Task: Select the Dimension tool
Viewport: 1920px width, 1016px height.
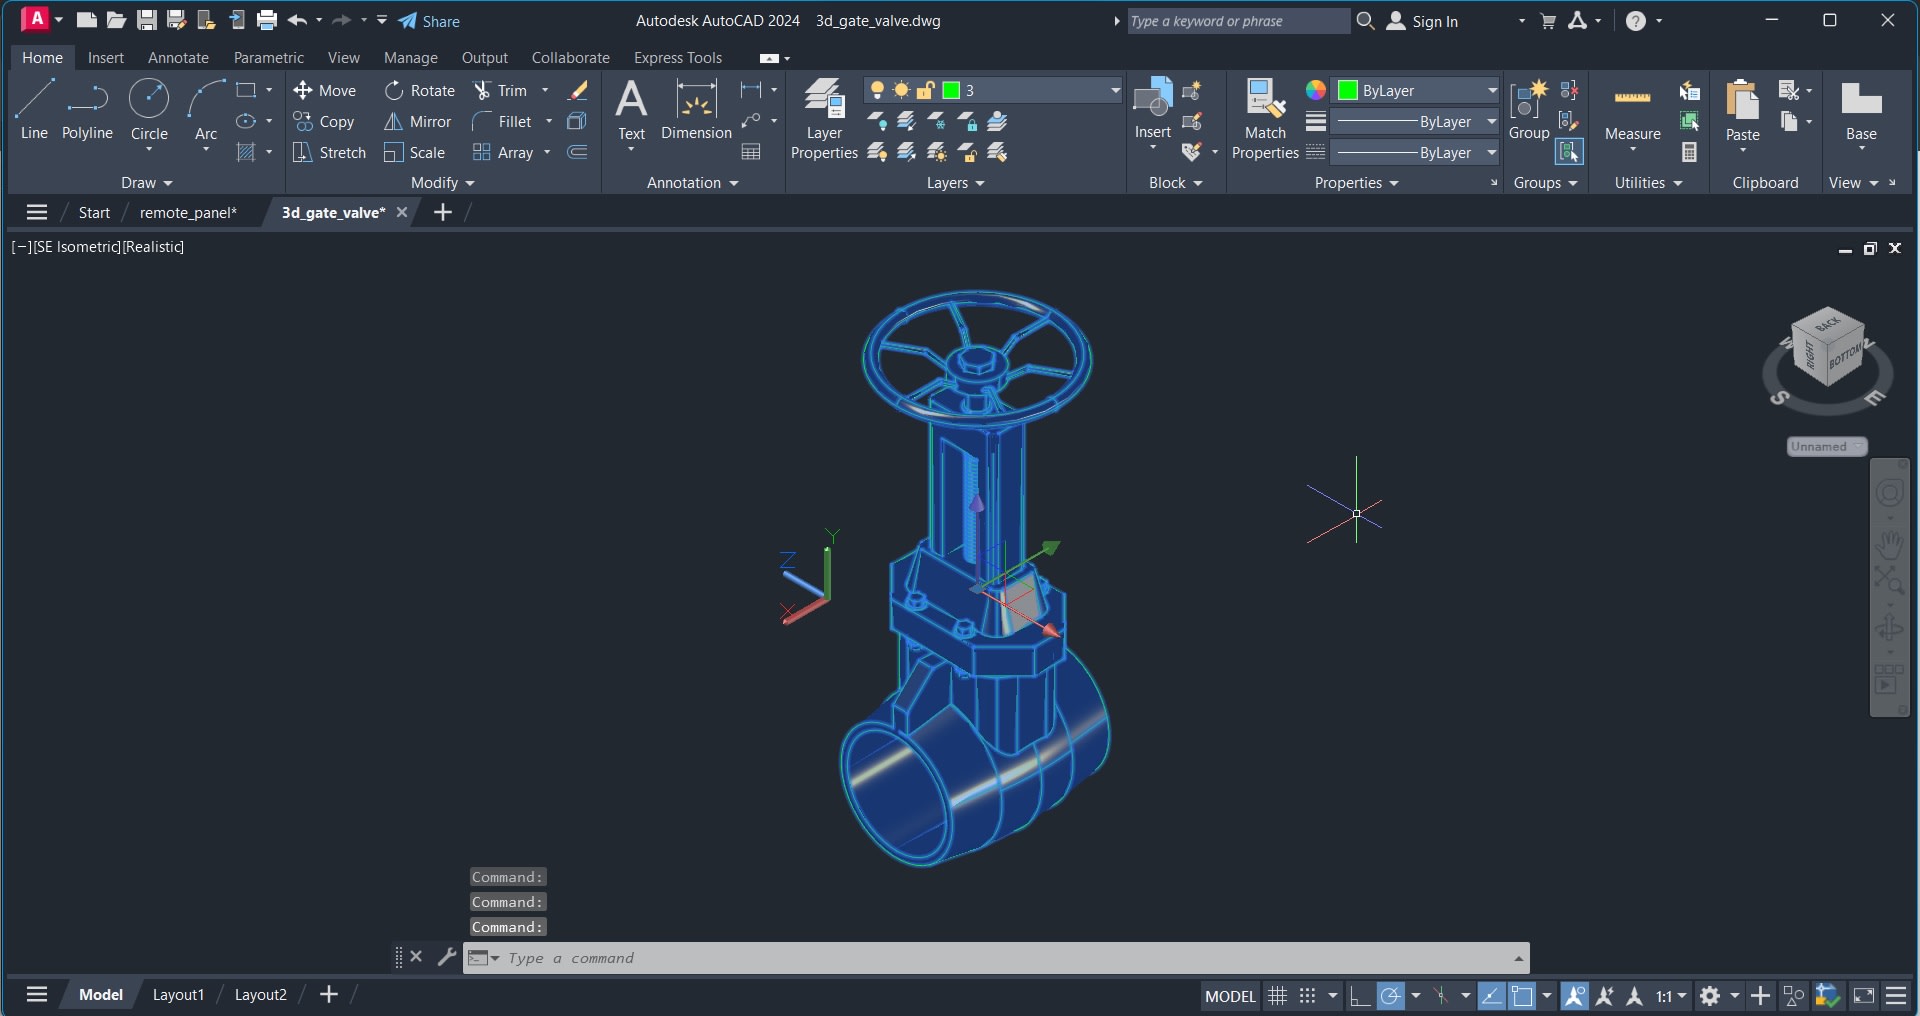Action: tap(695, 112)
